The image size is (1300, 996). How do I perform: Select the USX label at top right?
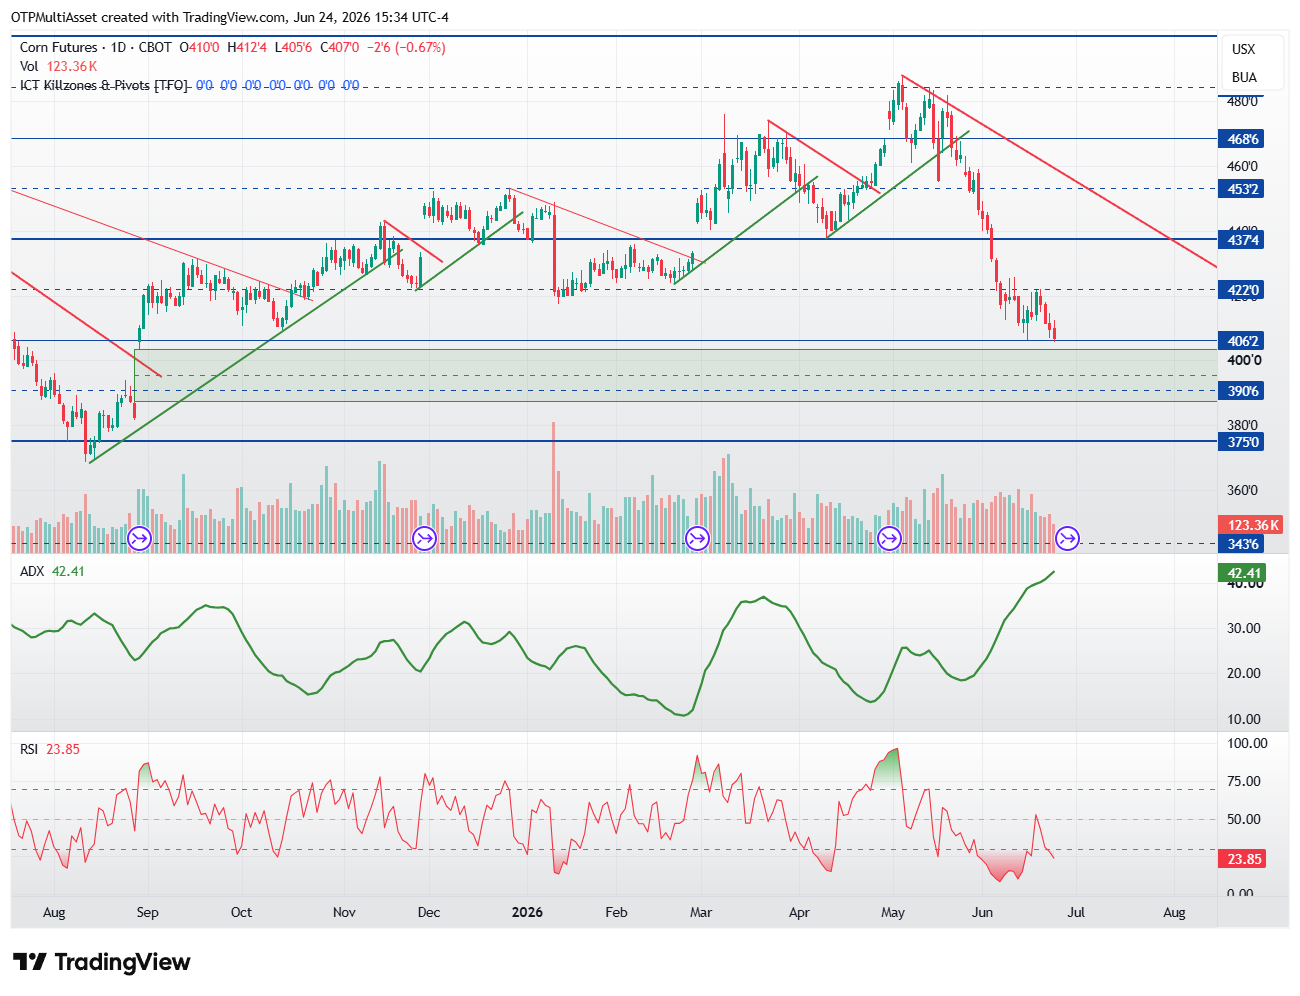(1243, 49)
